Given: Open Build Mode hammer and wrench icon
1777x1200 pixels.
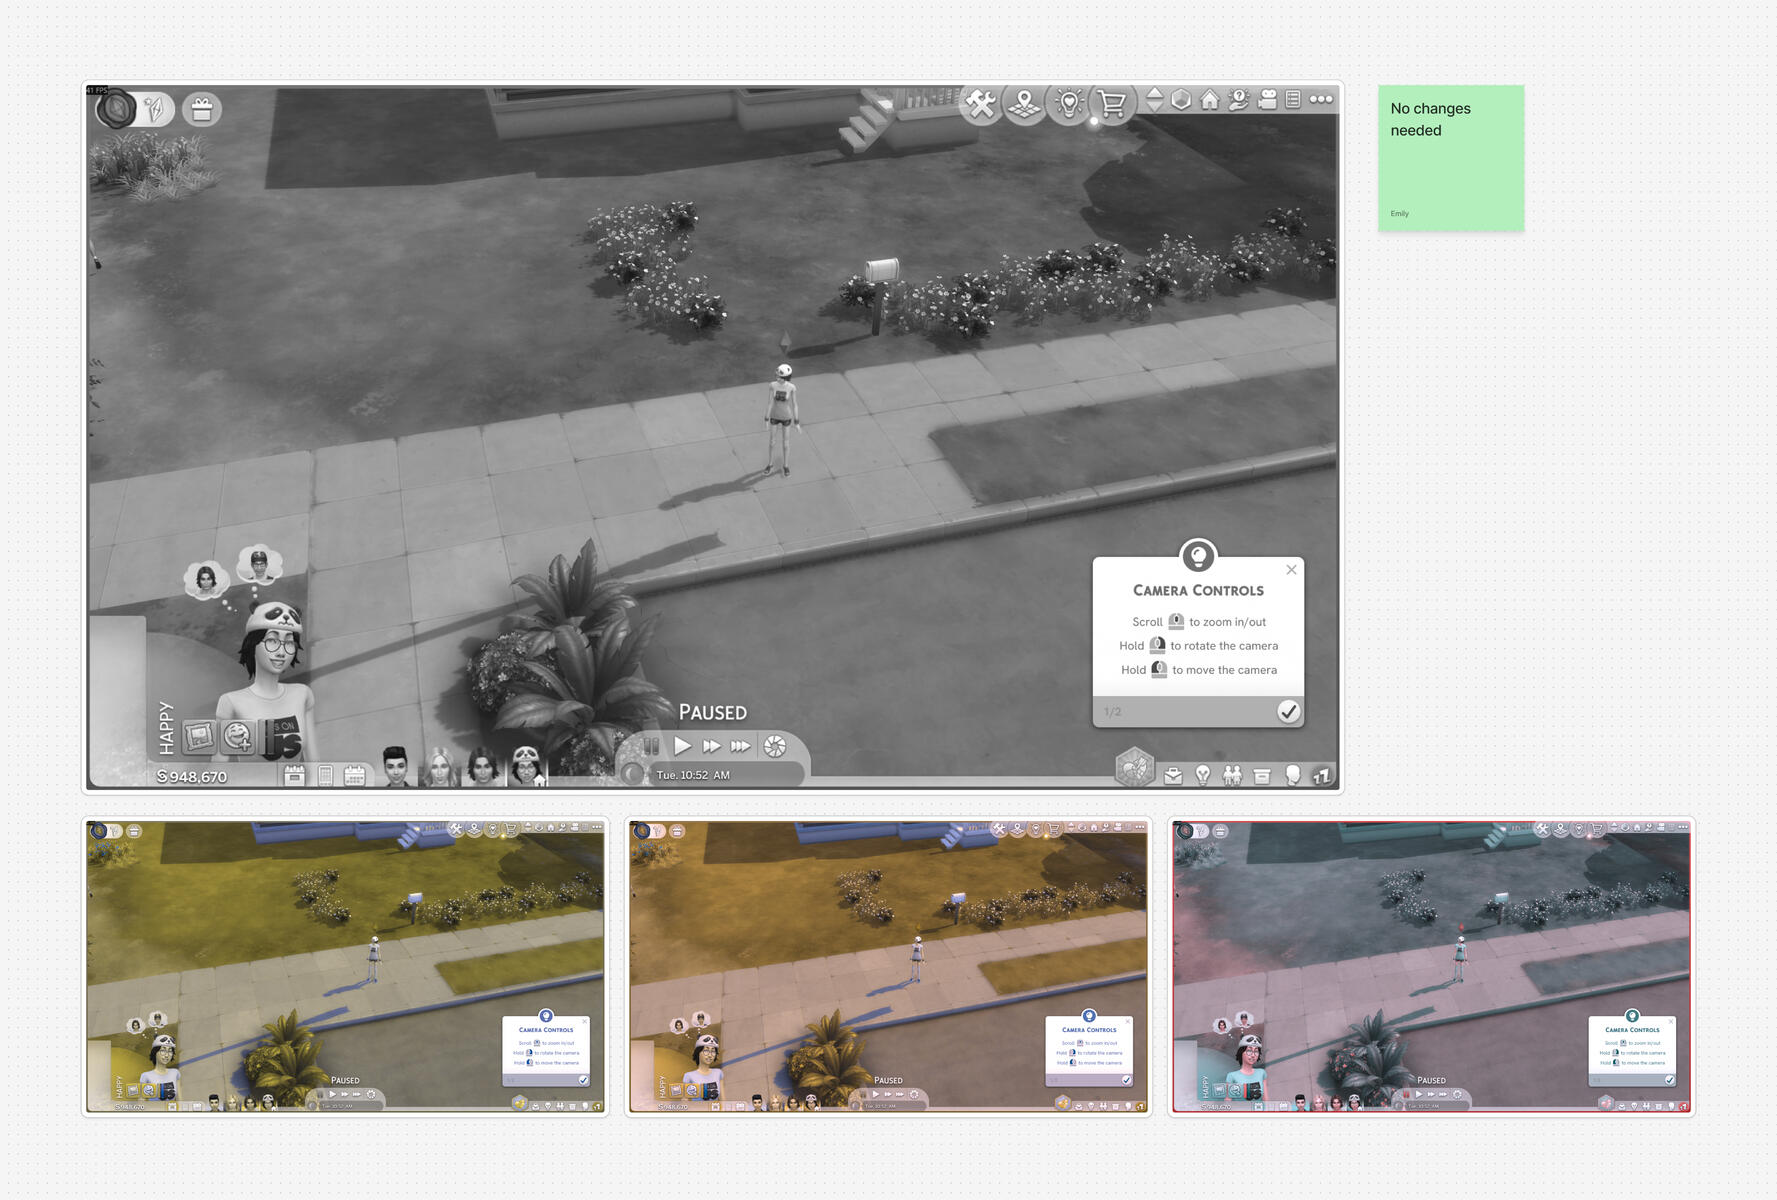Looking at the screenshot, I should 980,103.
